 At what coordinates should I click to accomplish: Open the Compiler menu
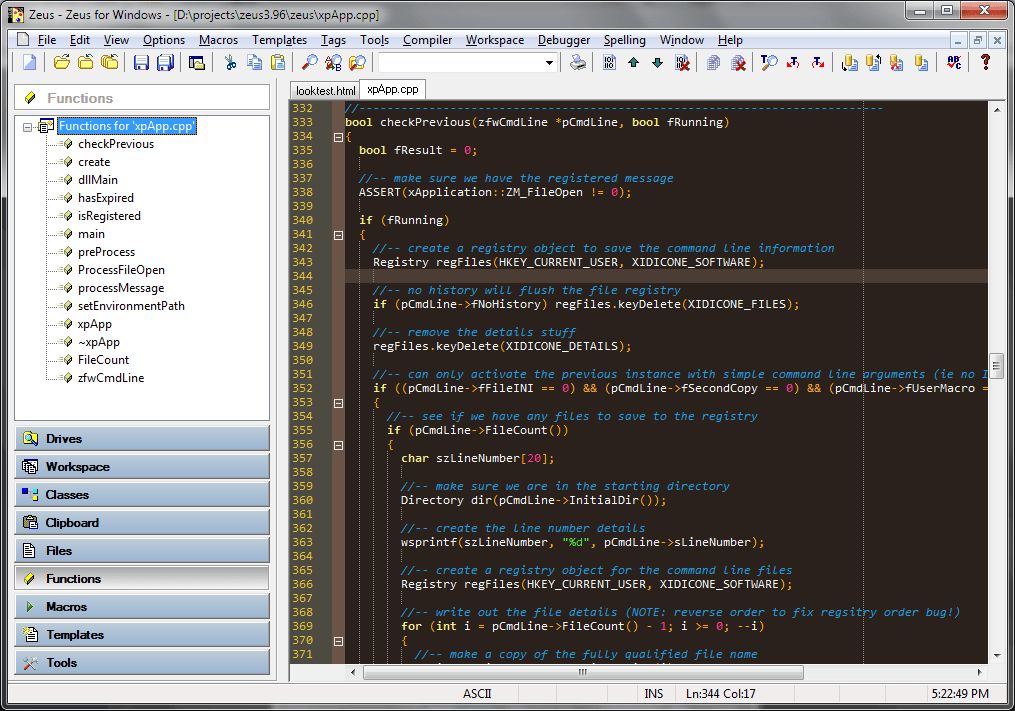(427, 40)
